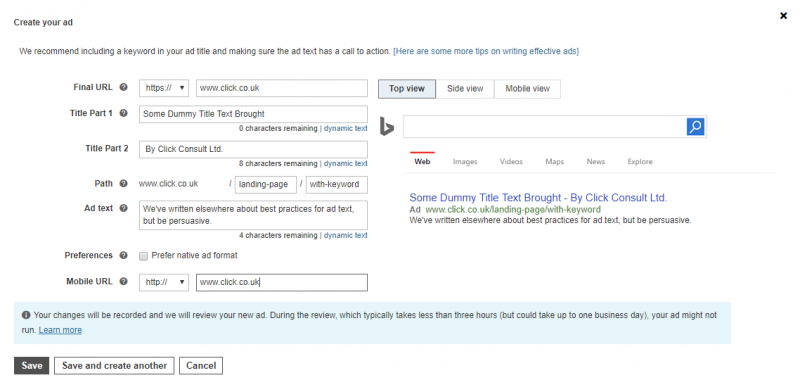Click the landing-page path field
This screenshot has height=392, width=800.
click(x=265, y=185)
